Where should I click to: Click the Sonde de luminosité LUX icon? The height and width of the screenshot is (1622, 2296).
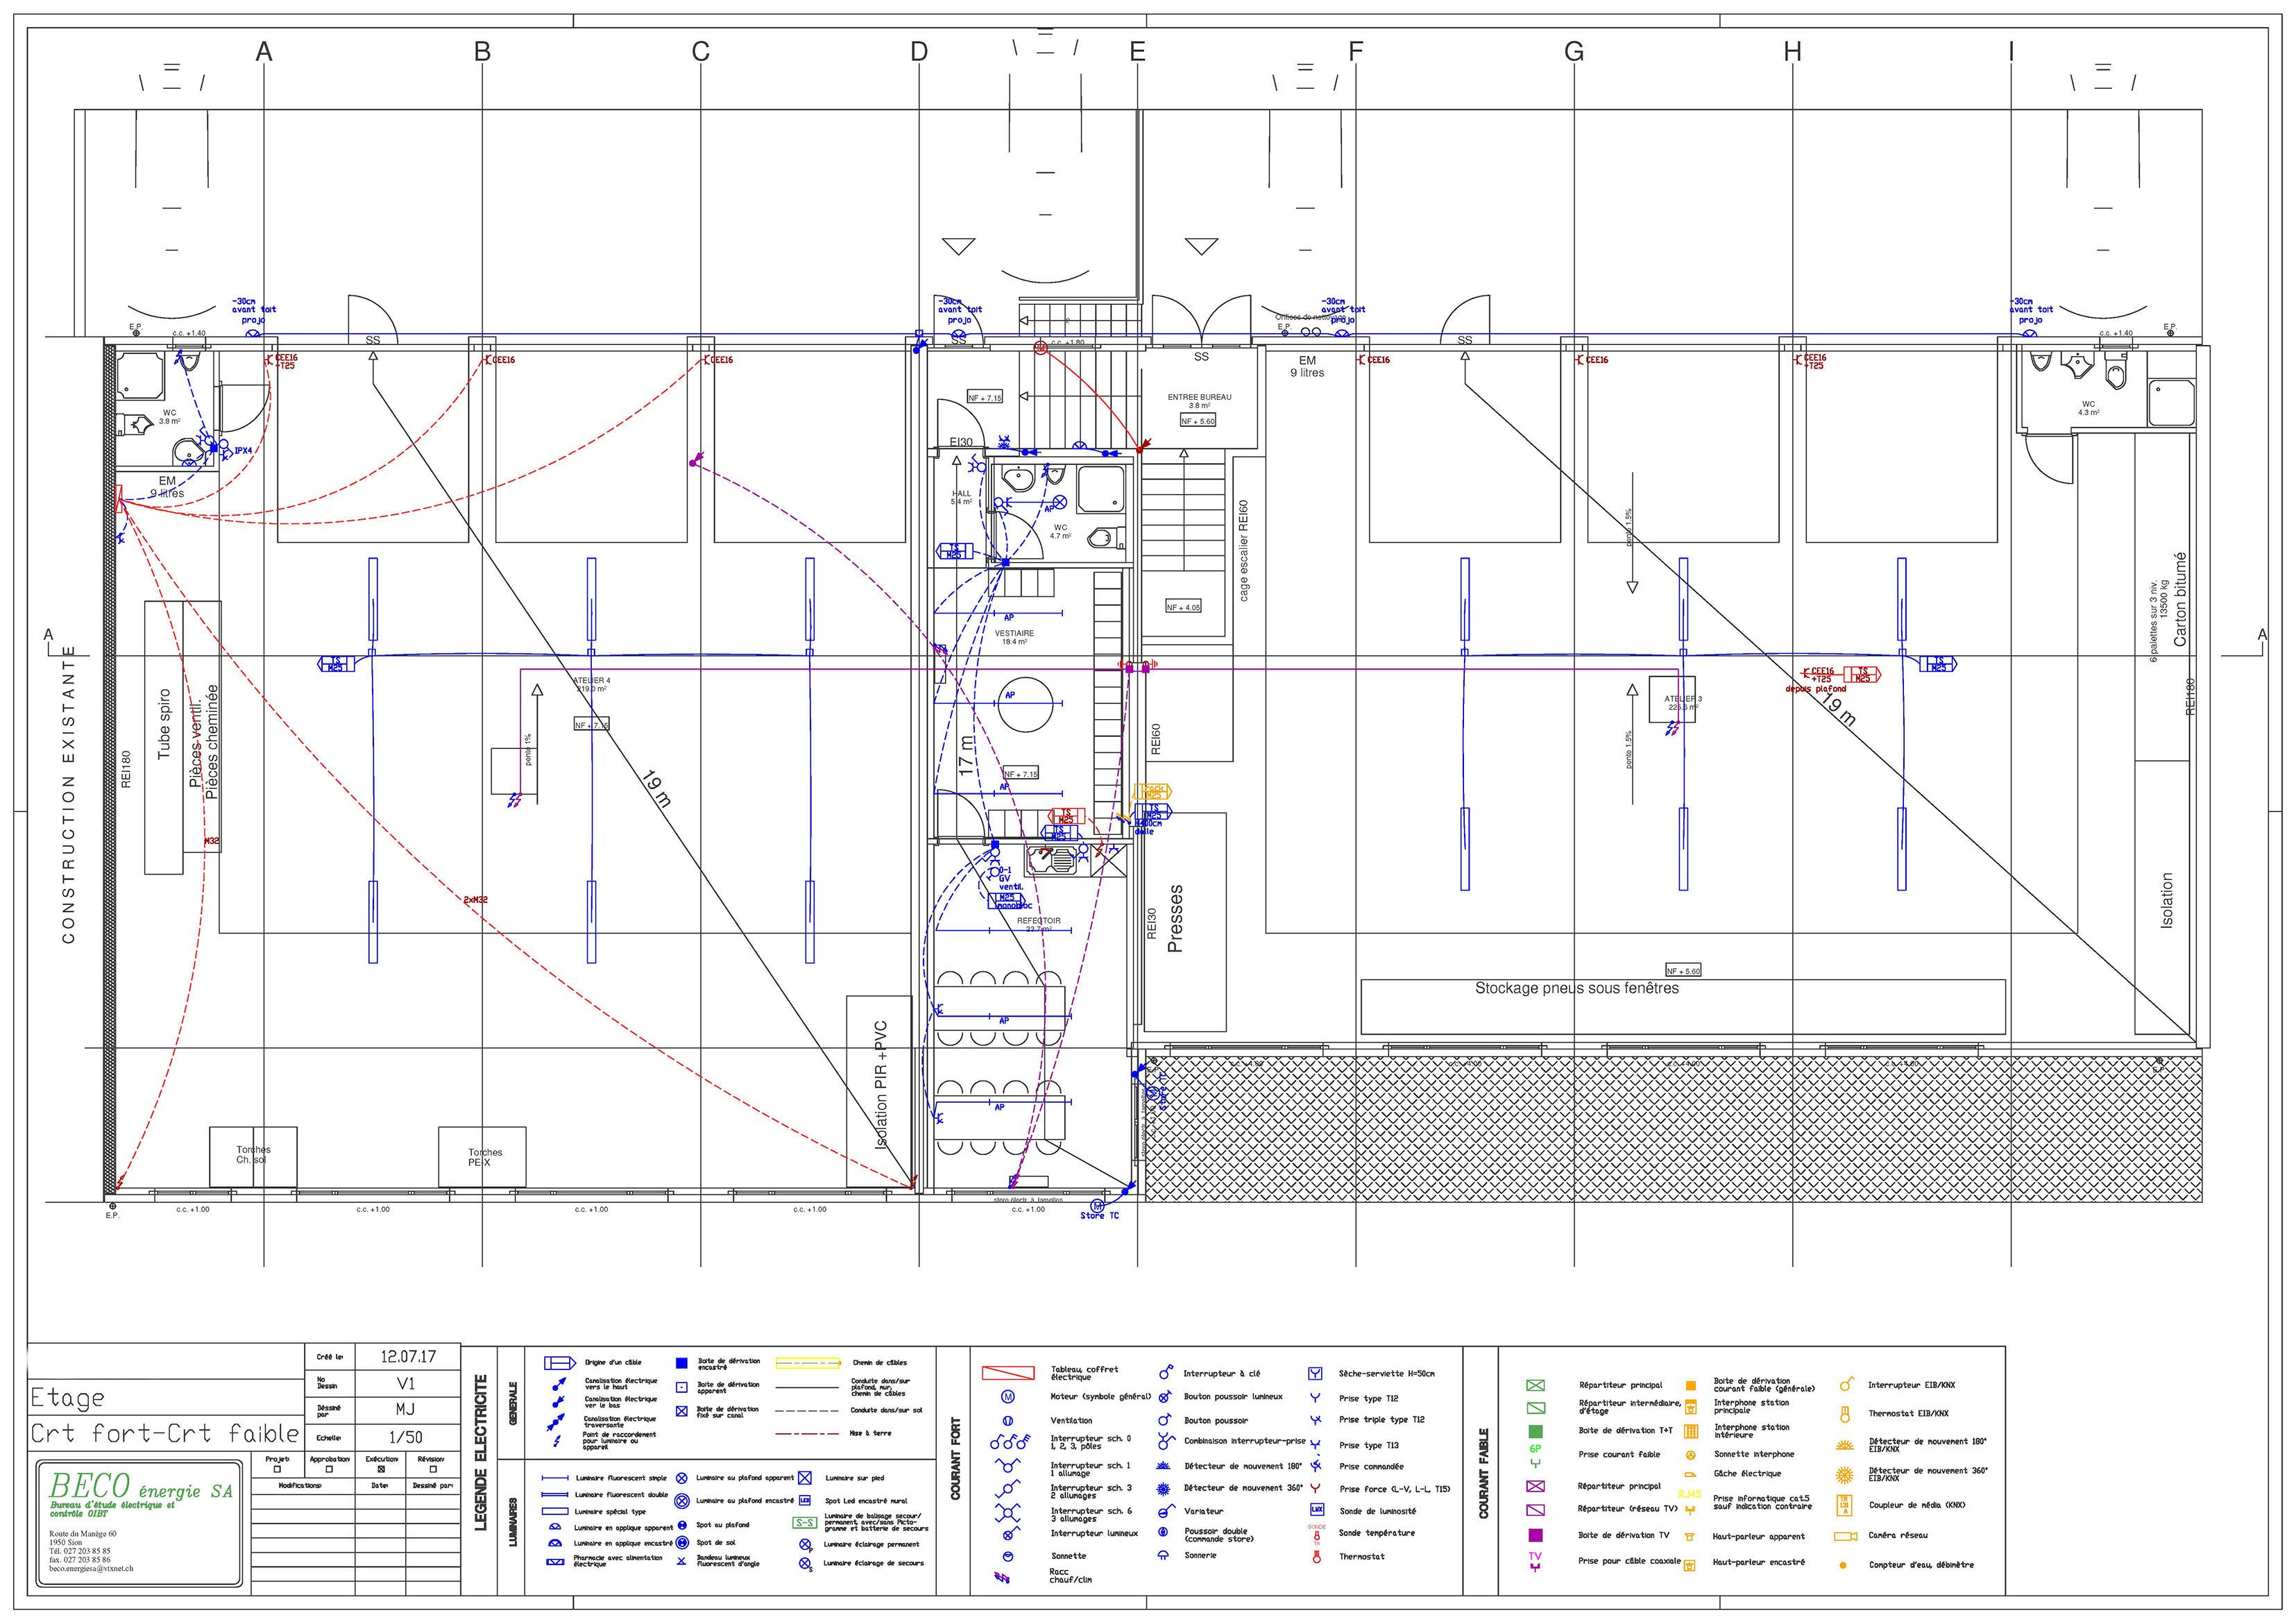coord(1316,1510)
